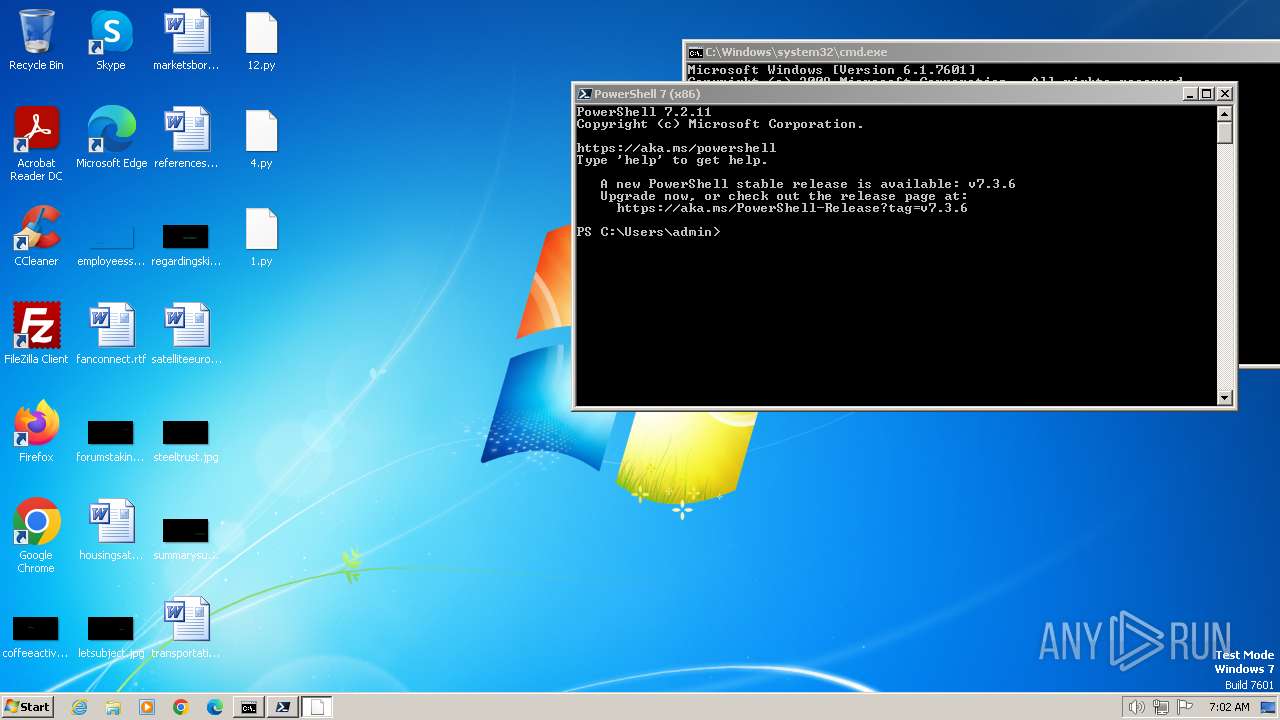Viewport: 1280px width, 720px height.
Task: Open Internet Explorer from the taskbar
Action: coord(80,707)
